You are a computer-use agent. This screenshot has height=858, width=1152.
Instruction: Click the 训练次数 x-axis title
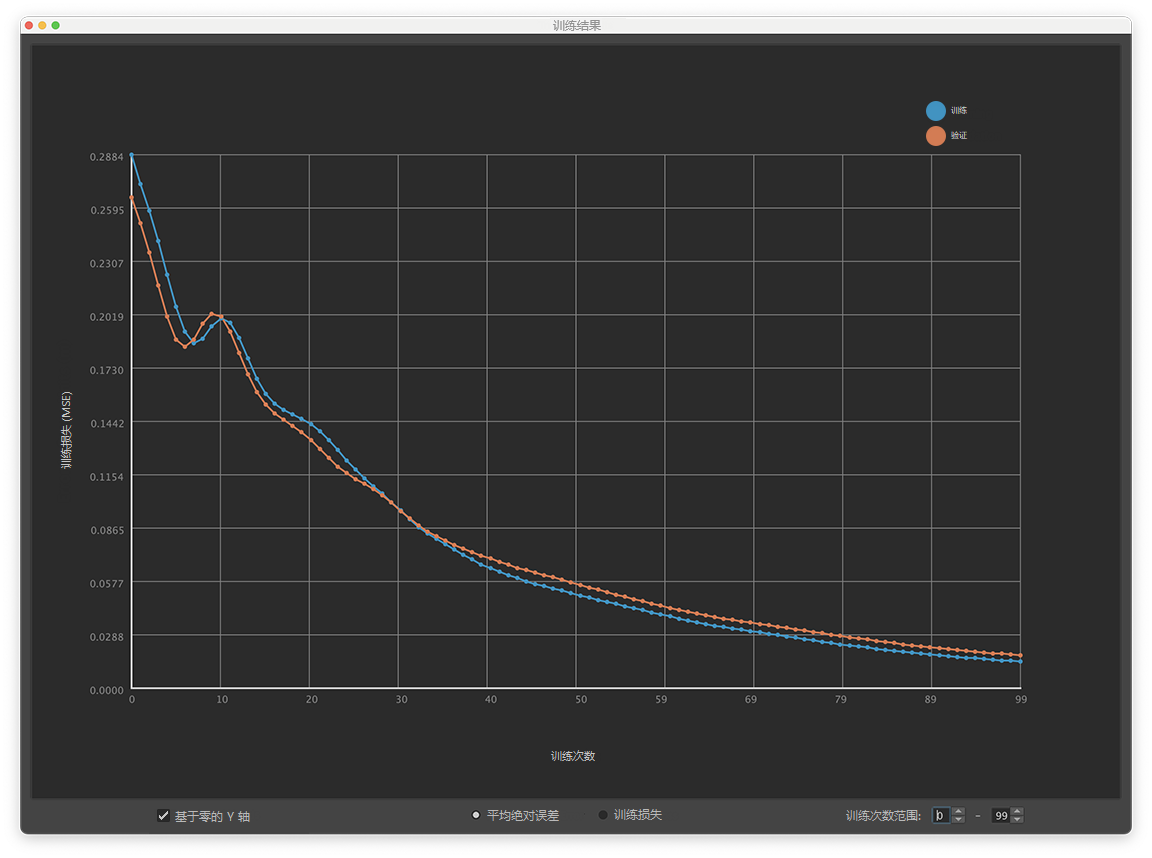pos(573,756)
